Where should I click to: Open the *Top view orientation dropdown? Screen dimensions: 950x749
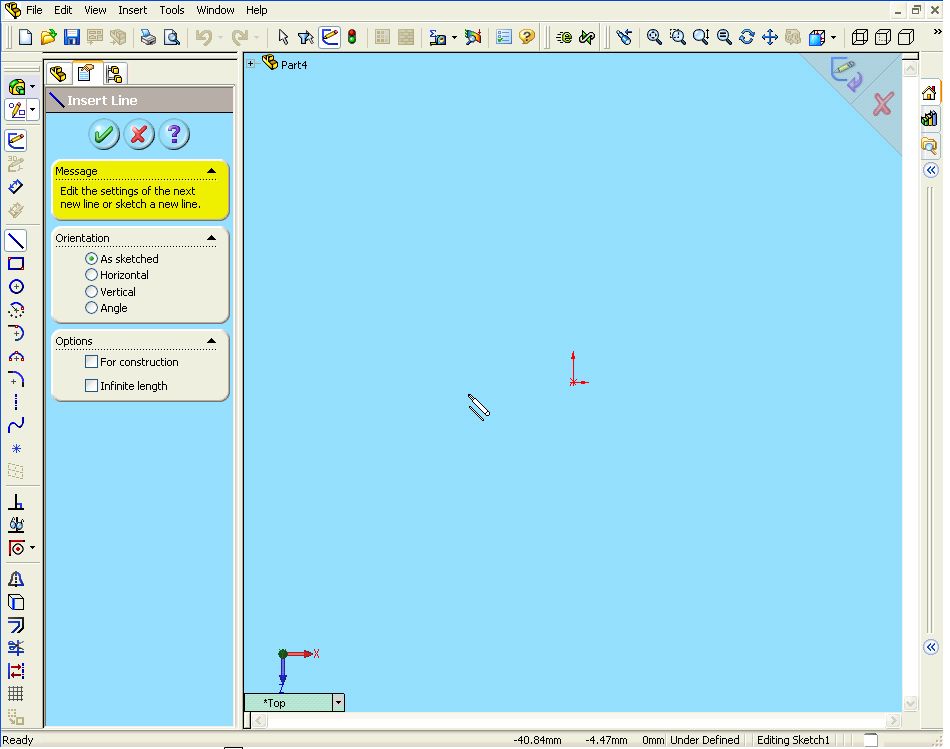[x=338, y=703]
